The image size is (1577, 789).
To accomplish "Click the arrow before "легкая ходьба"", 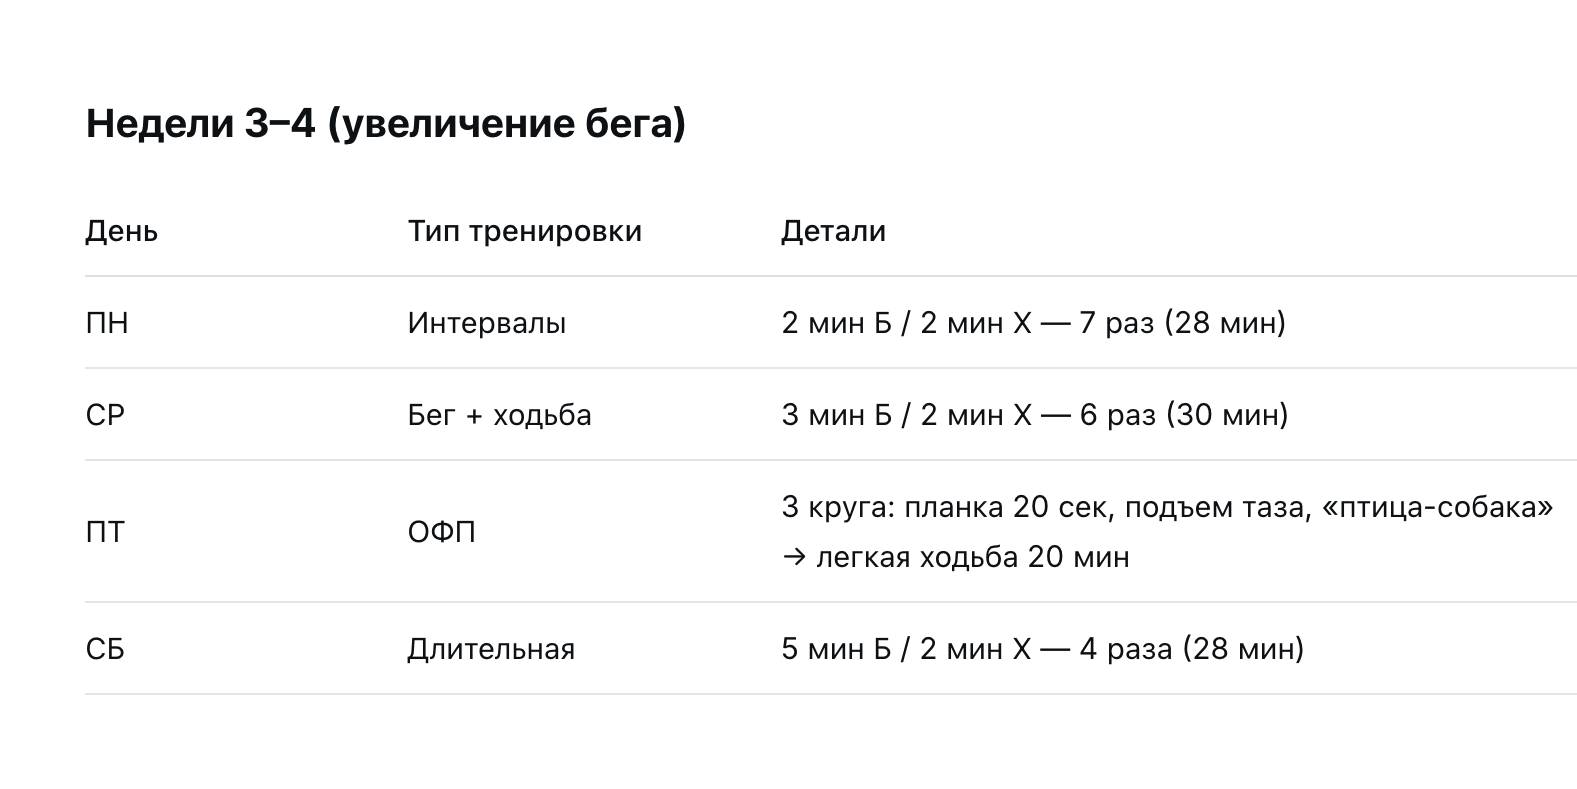I will 794,557.
